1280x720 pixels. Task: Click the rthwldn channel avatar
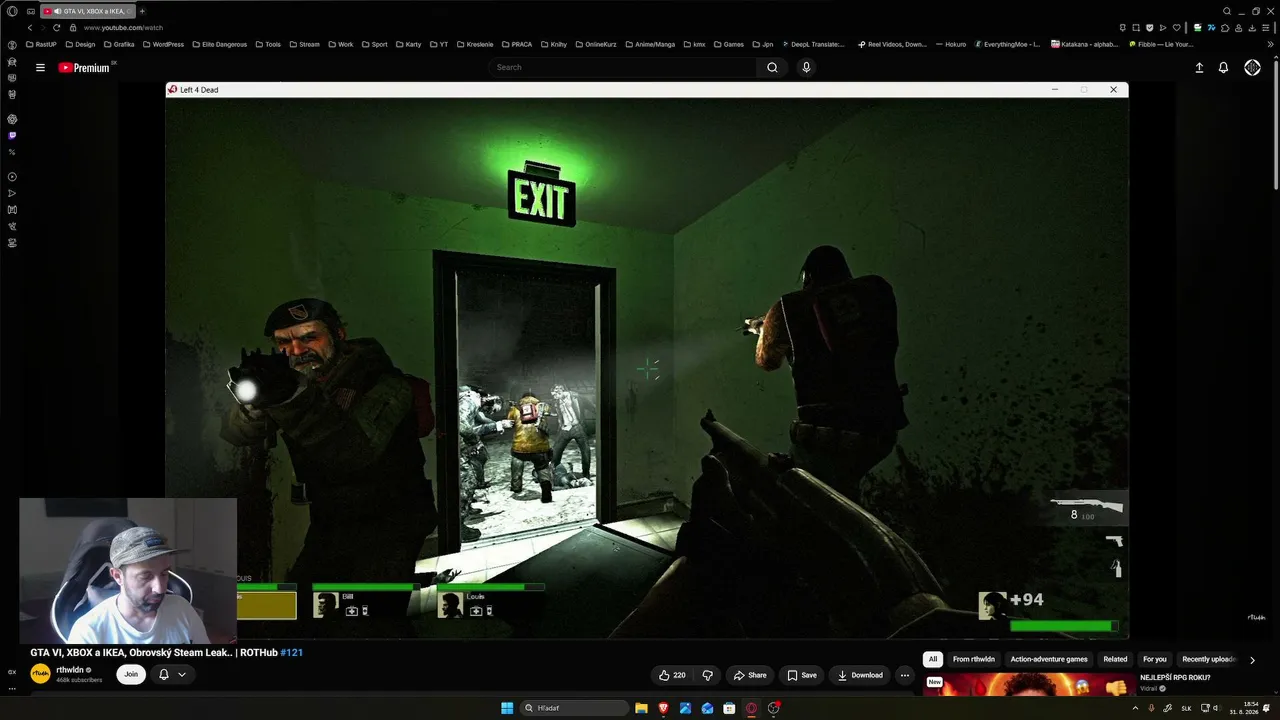40,674
